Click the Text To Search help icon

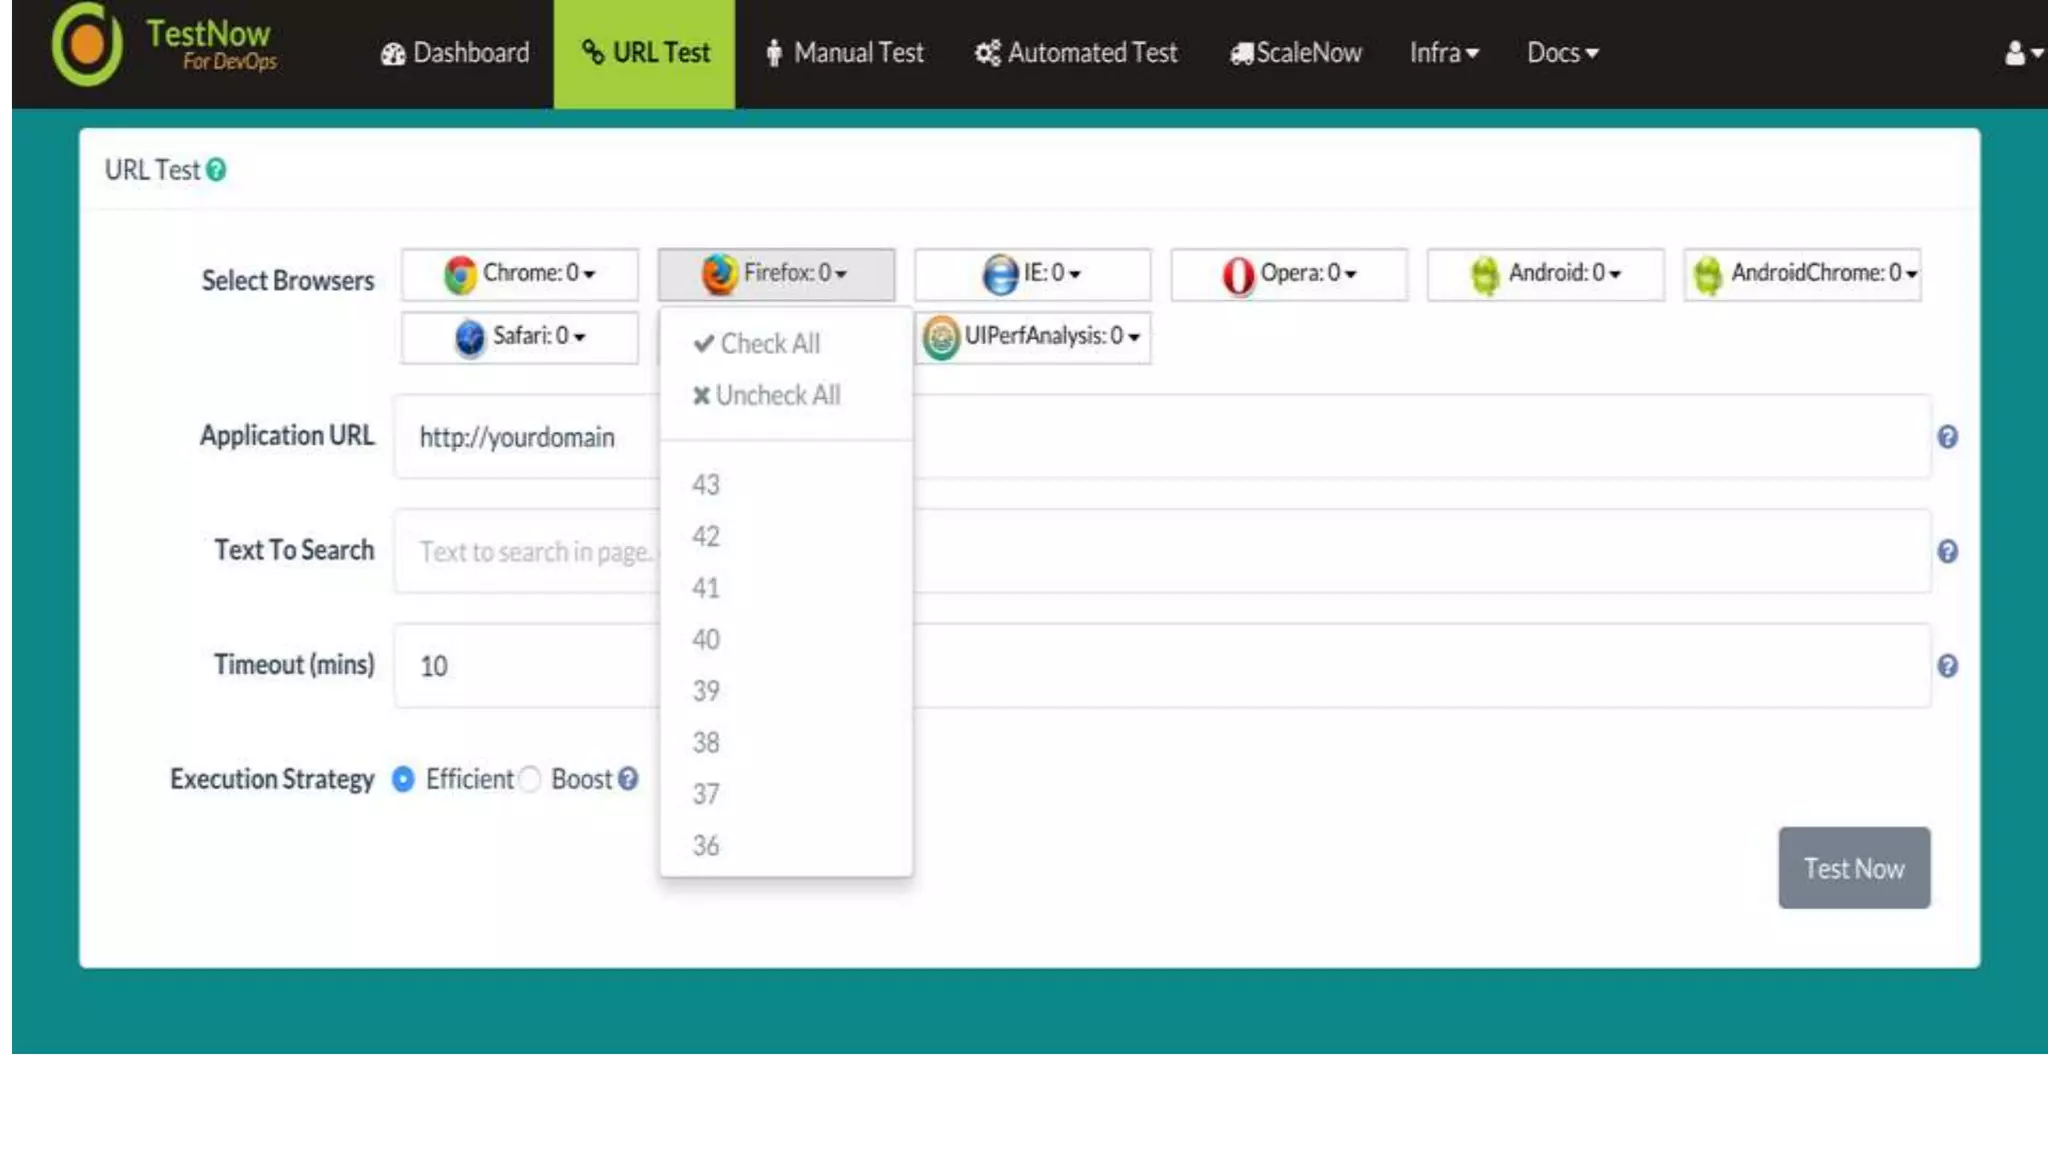tap(1947, 552)
